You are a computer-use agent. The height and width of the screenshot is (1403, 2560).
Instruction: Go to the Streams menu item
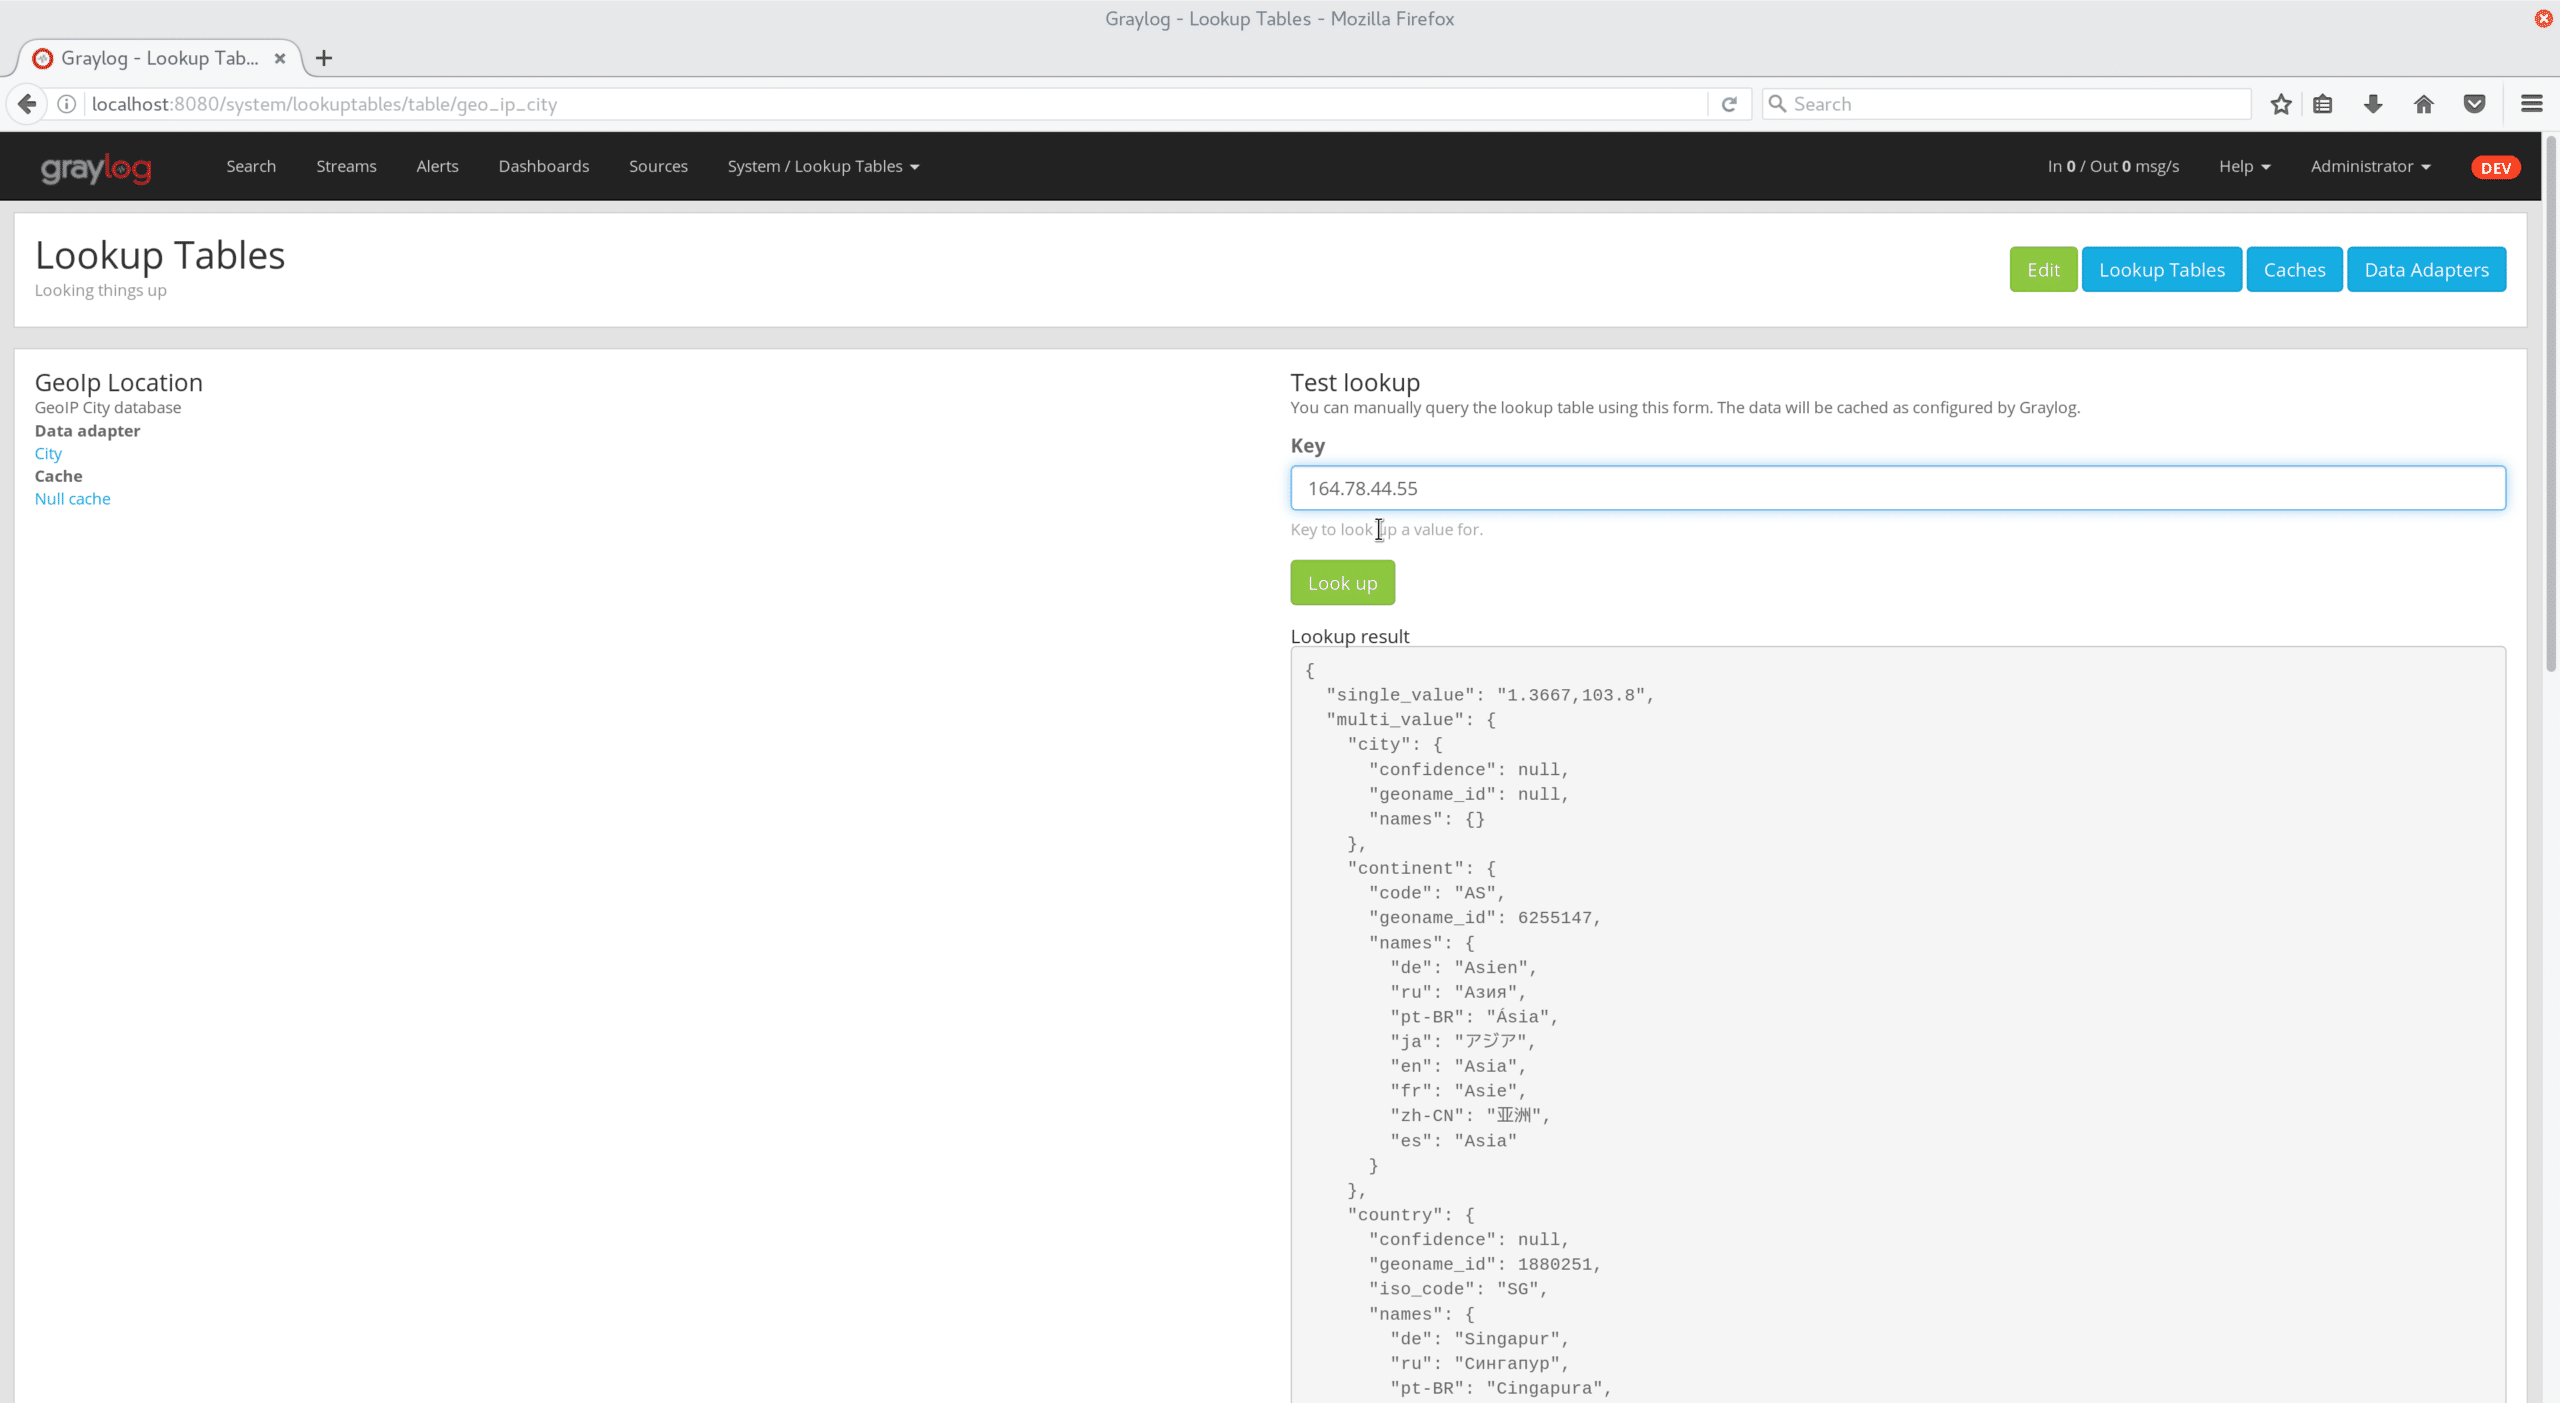tap(346, 166)
